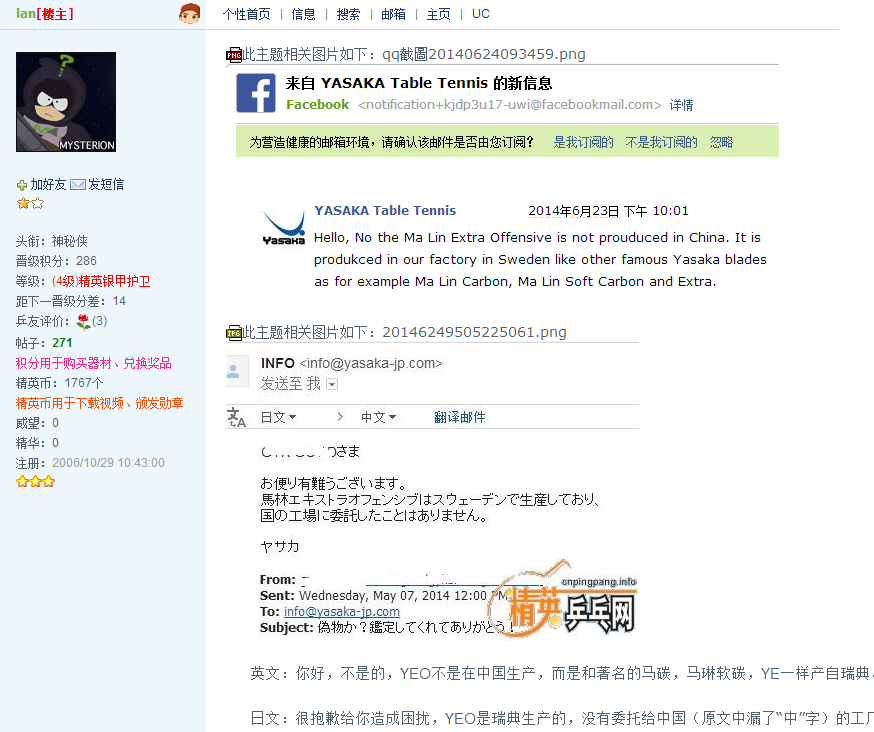Click the INFO sender name in the second email
874x732 pixels.
[x=278, y=363]
